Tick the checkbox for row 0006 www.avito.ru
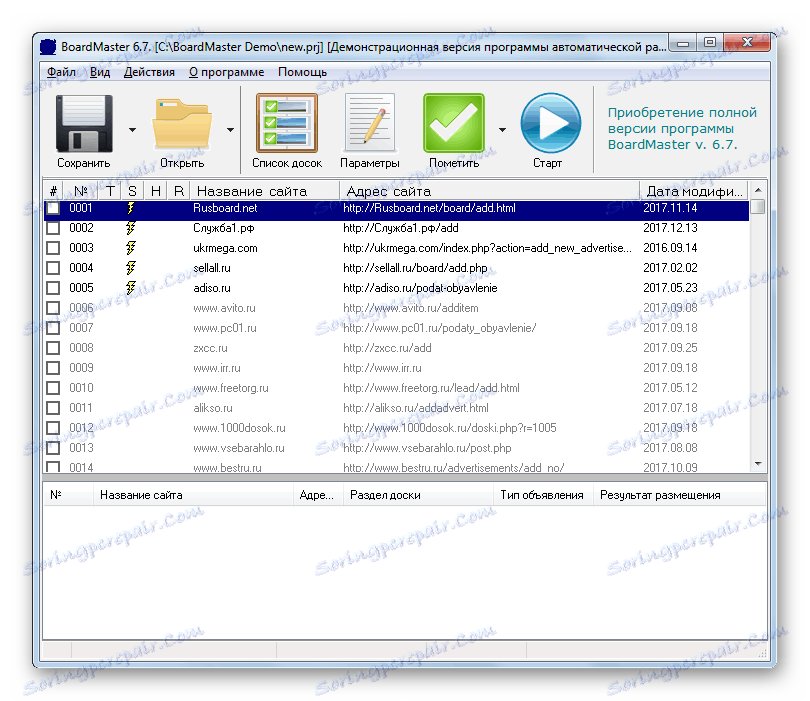 [53, 308]
